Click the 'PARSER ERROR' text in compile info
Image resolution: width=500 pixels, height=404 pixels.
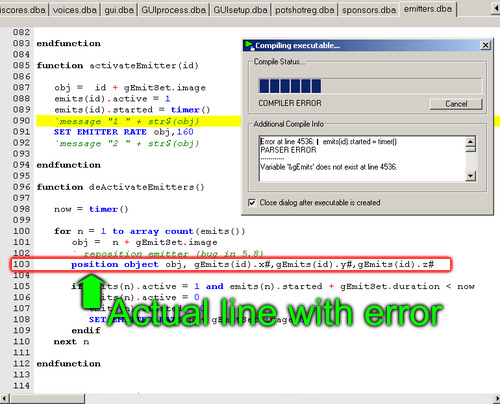[x=288, y=150]
